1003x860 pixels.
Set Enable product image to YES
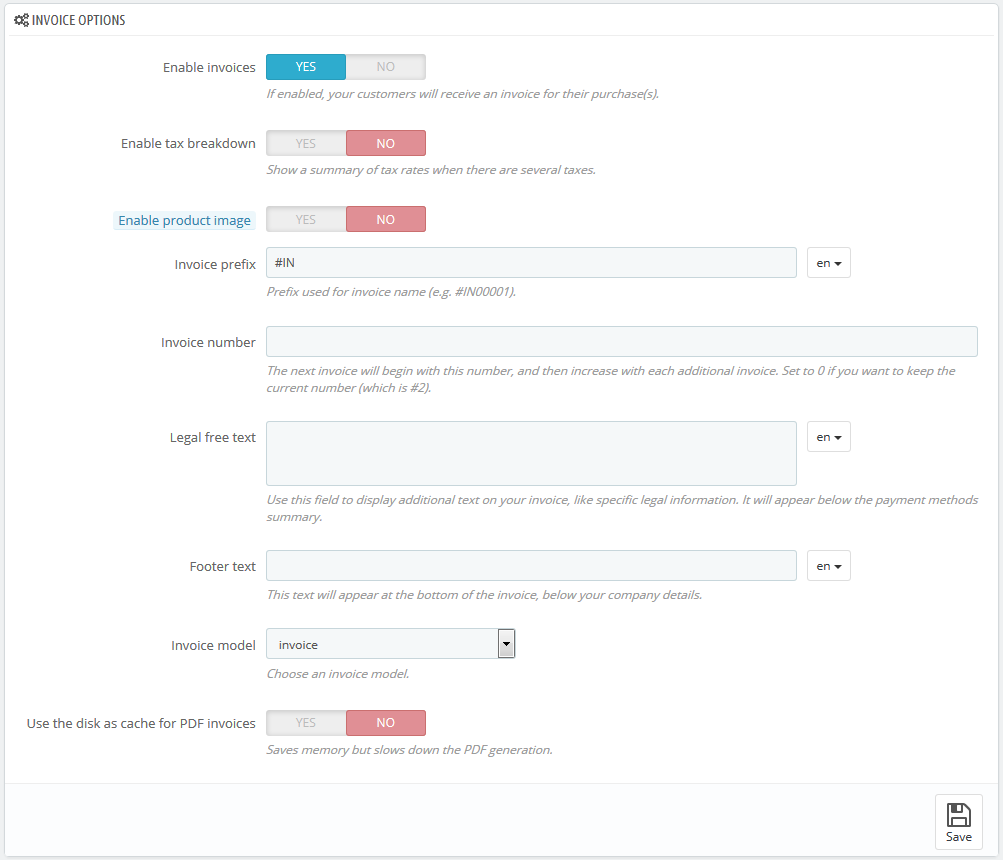(306, 219)
